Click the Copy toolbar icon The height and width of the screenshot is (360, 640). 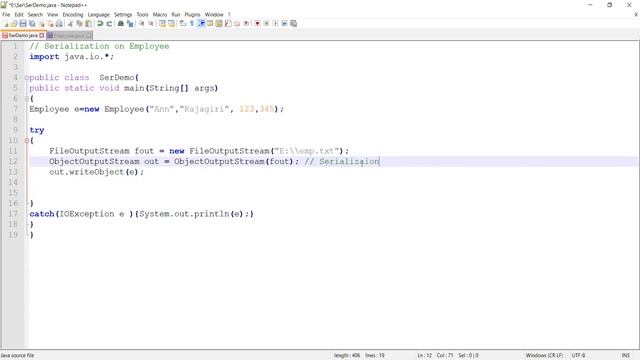[79, 24]
